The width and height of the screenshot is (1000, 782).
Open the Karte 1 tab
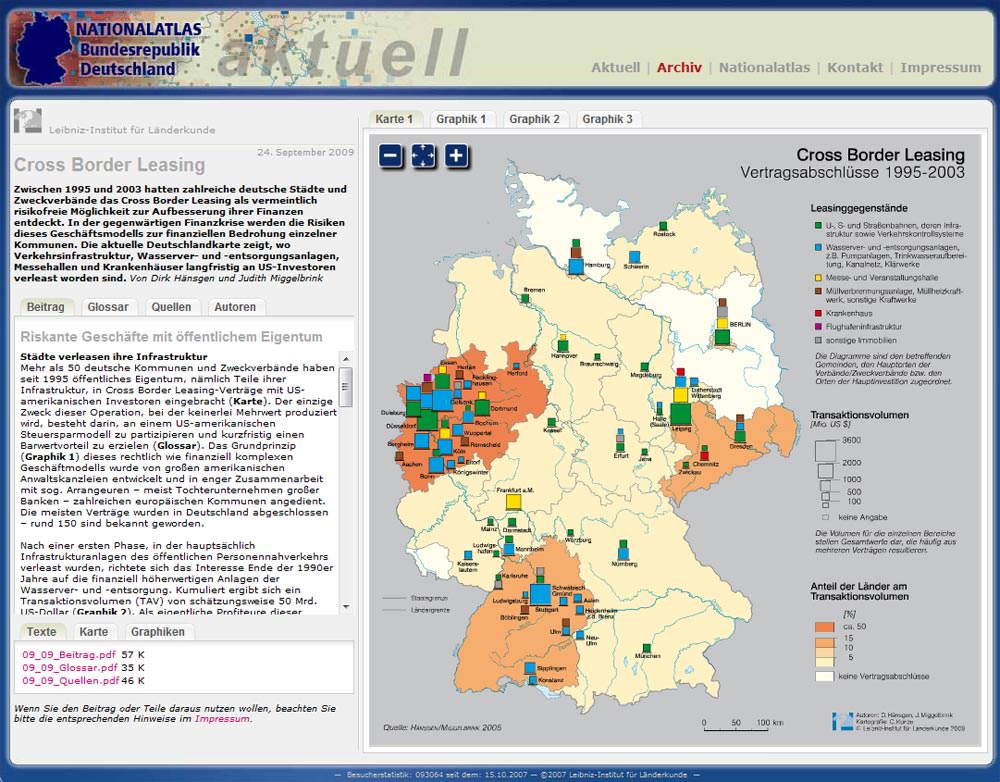point(394,119)
